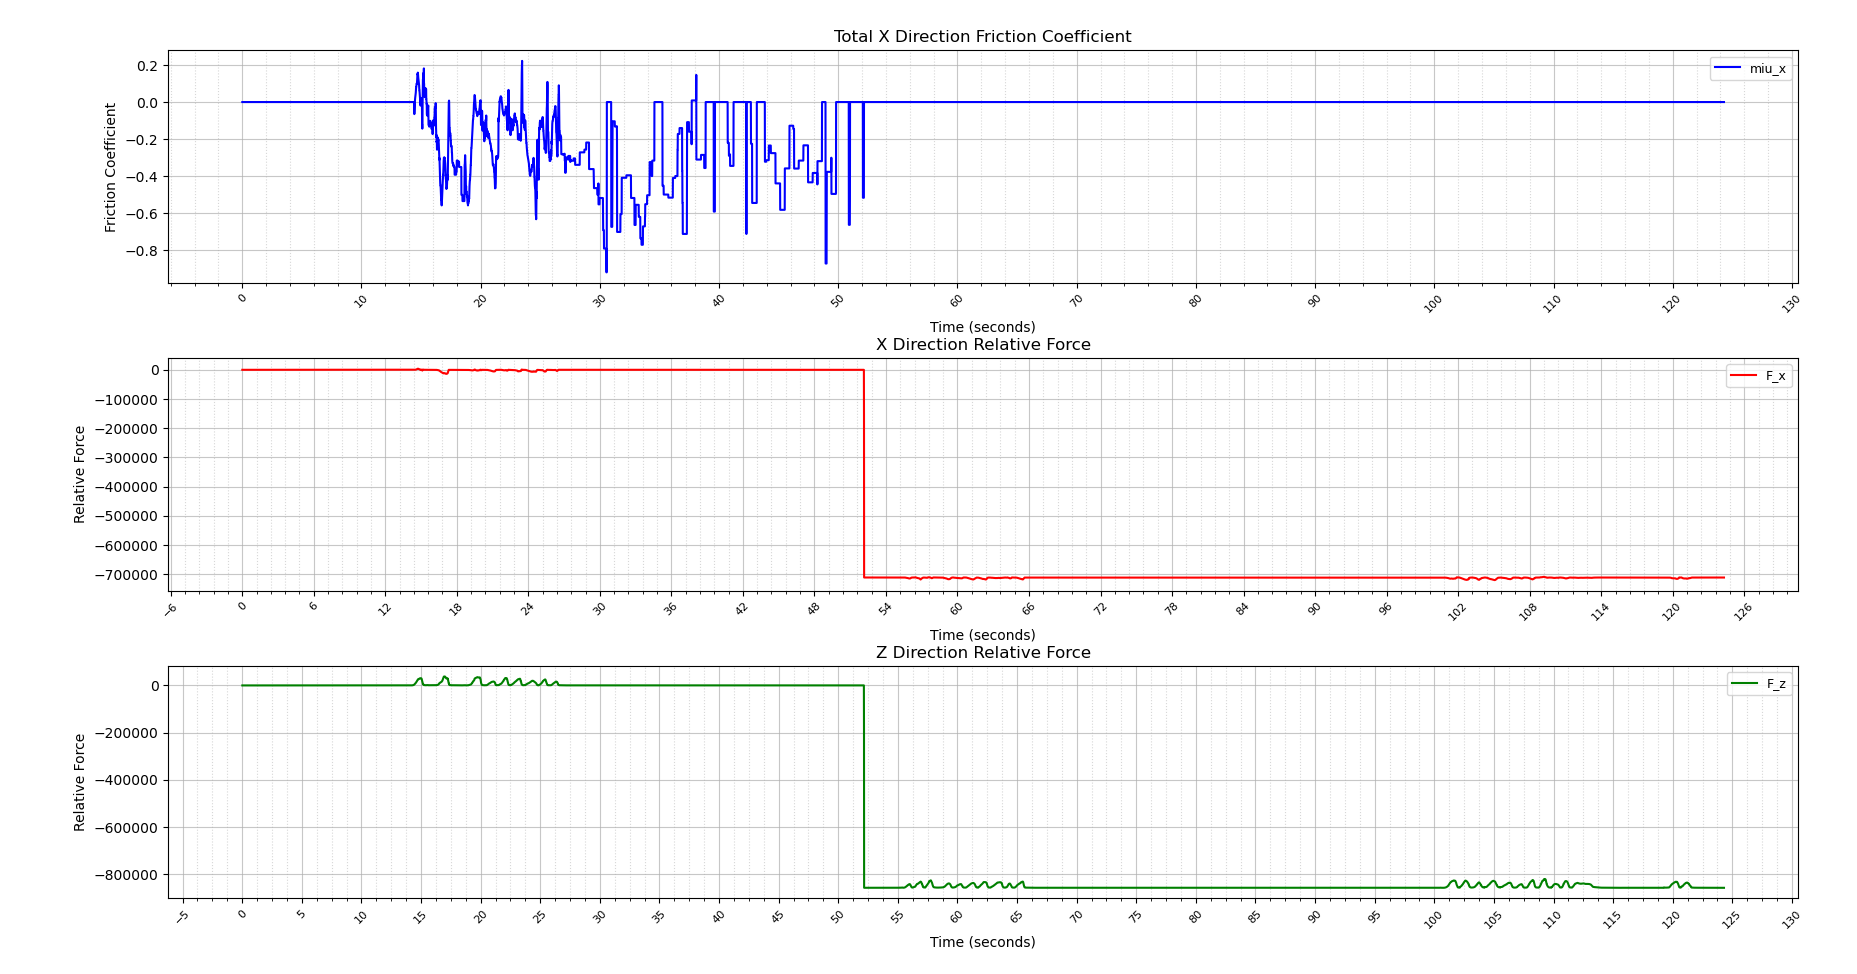Click 'Time (seconds)' label under the bottom plot
Image resolution: width=1857 pixels, height=974 pixels.
[982, 942]
